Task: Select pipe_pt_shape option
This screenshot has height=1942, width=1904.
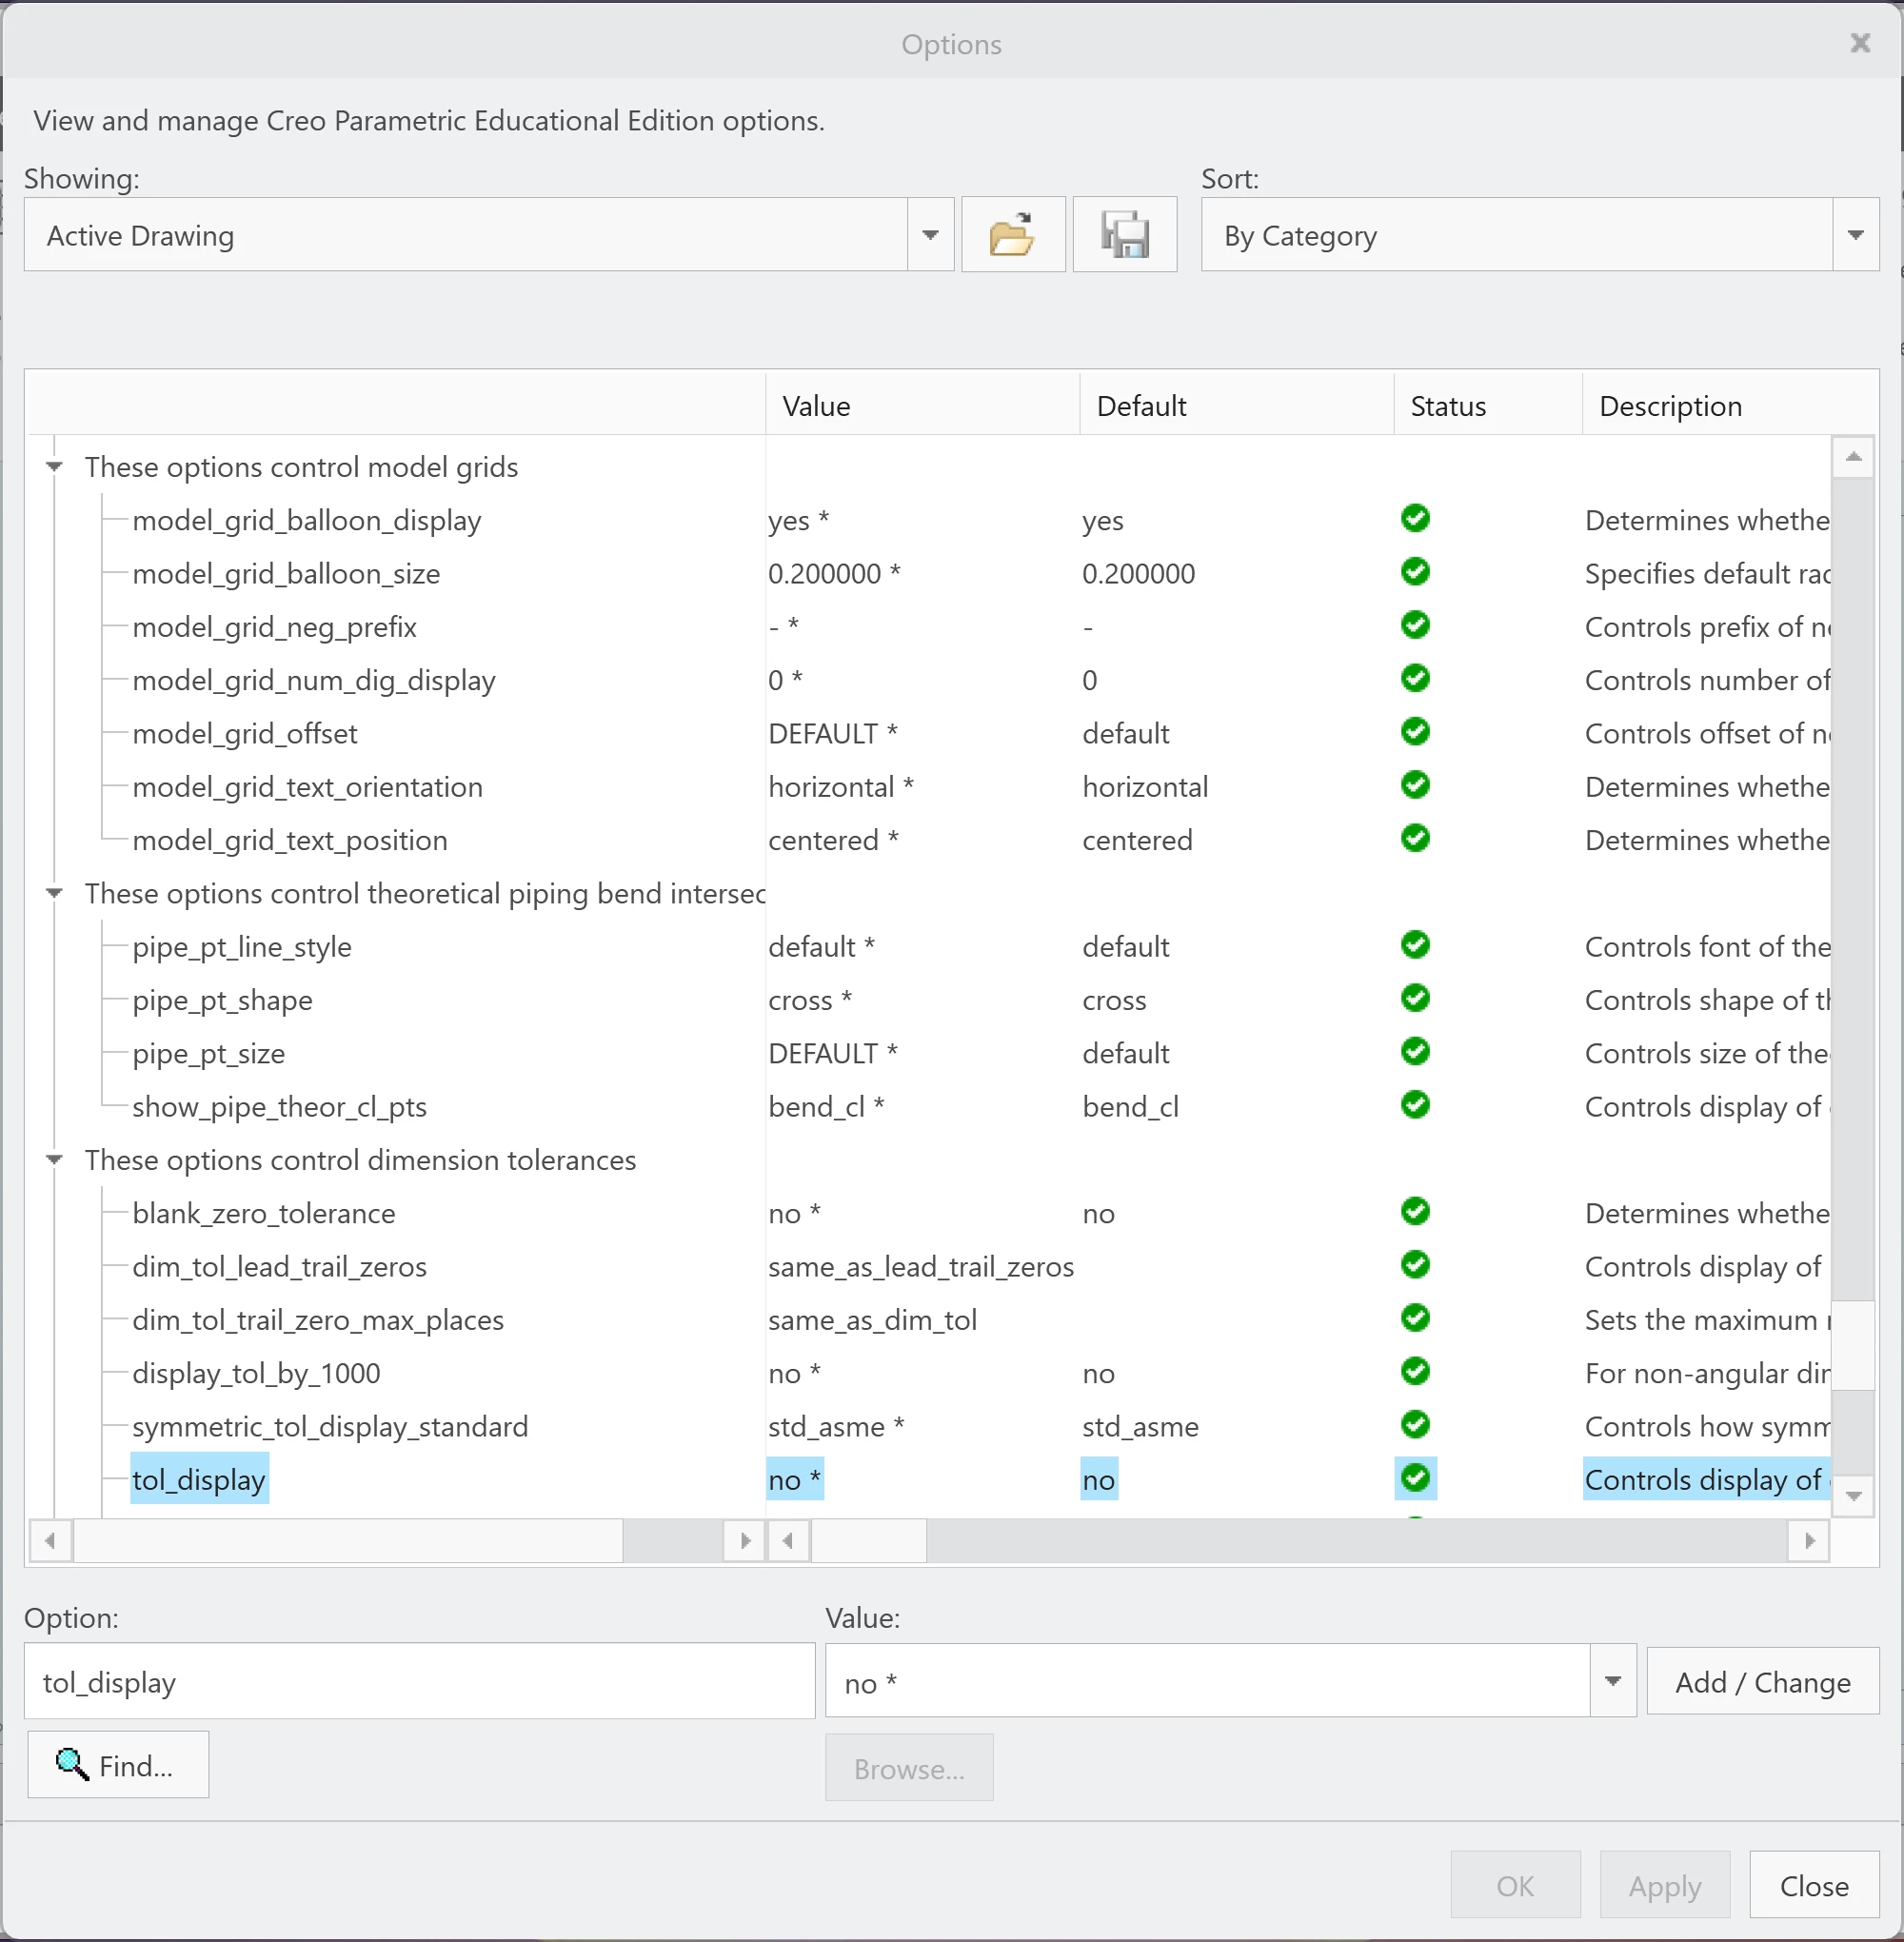Action: [x=223, y=1001]
